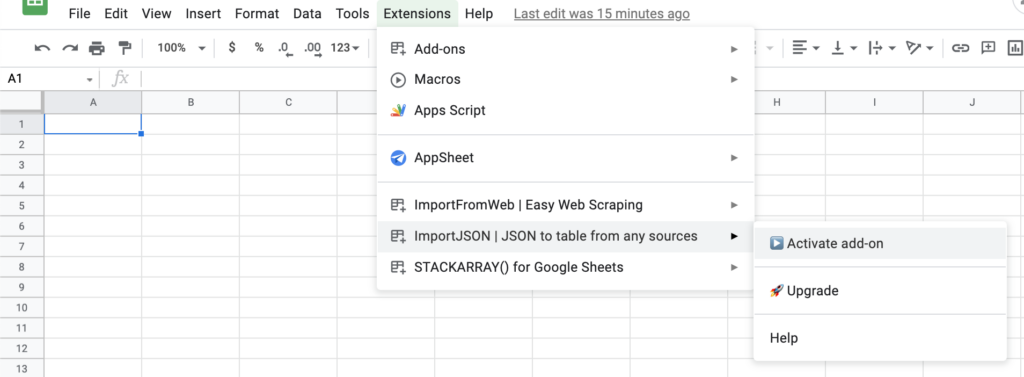Image resolution: width=1024 pixels, height=377 pixels.
Task: Open the Name box dropdown arrow
Action: (89, 80)
